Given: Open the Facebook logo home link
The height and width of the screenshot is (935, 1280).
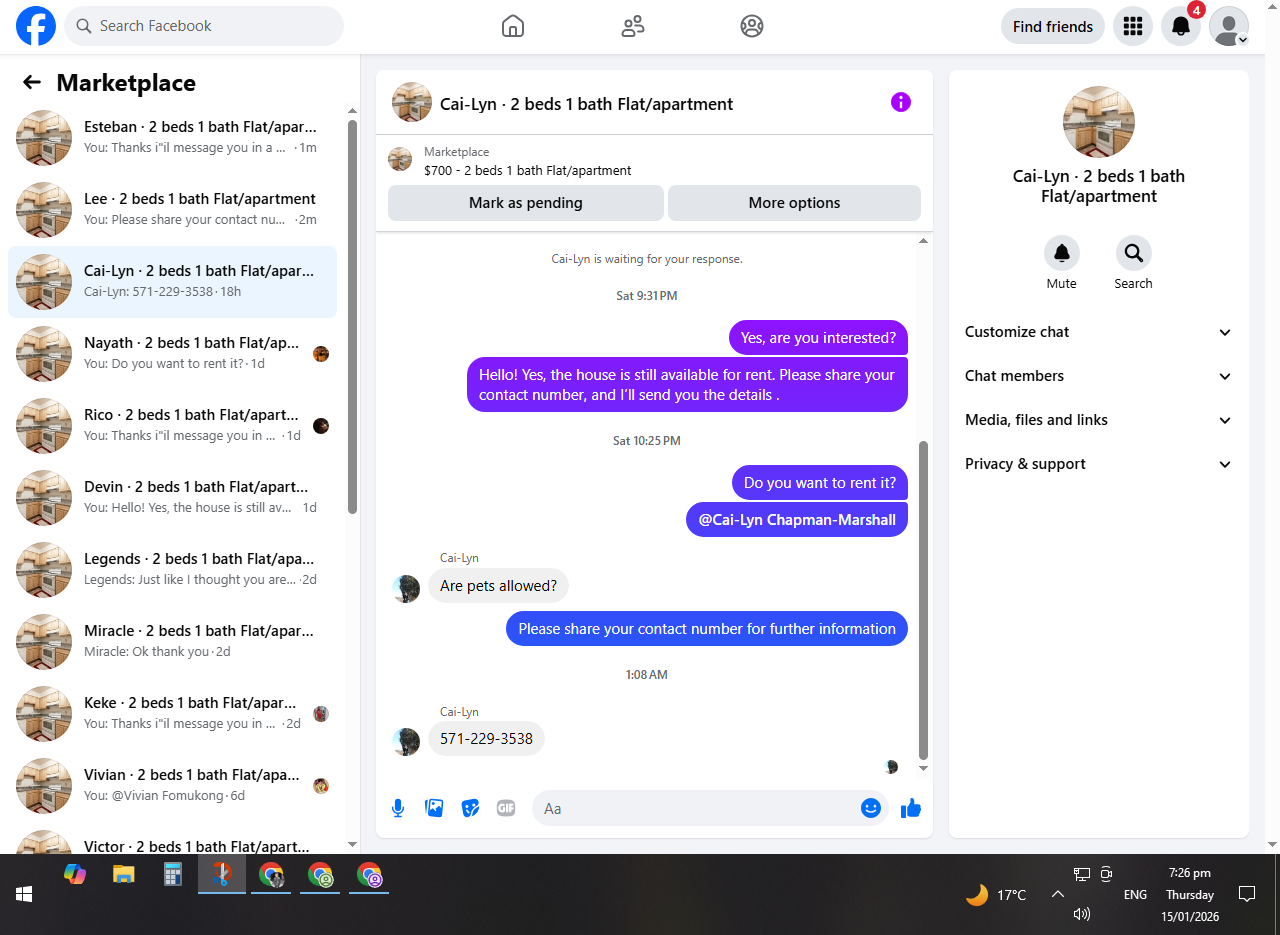Looking at the screenshot, I should point(36,26).
